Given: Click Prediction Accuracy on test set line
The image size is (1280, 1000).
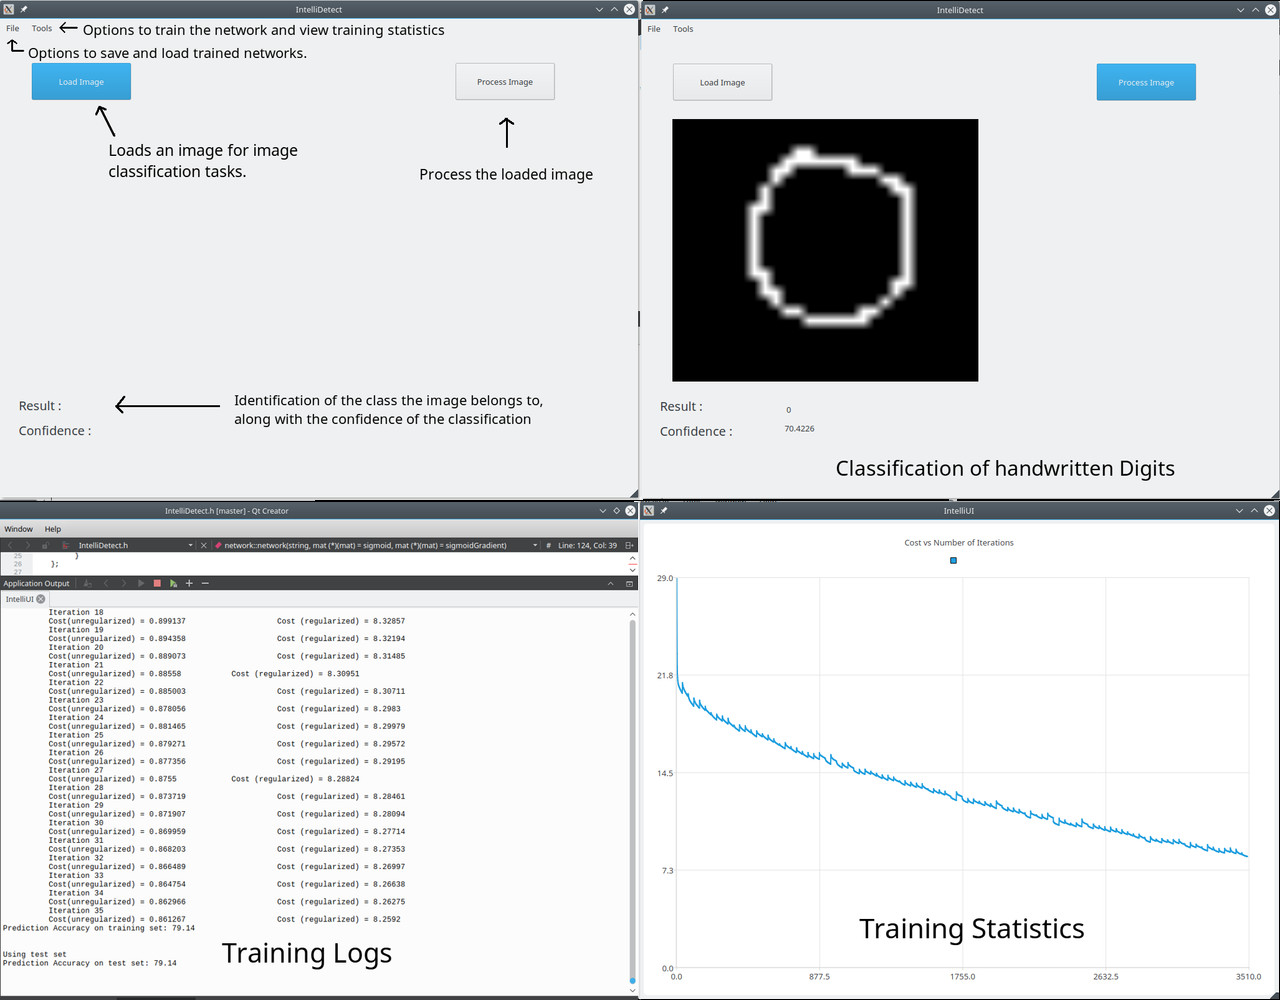Looking at the screenshot, I should [90, 963].
